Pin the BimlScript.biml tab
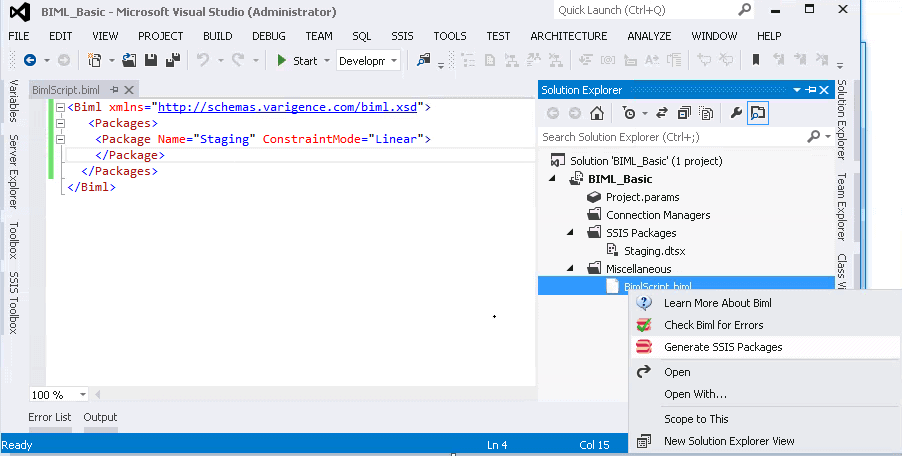 click(114, 90)
